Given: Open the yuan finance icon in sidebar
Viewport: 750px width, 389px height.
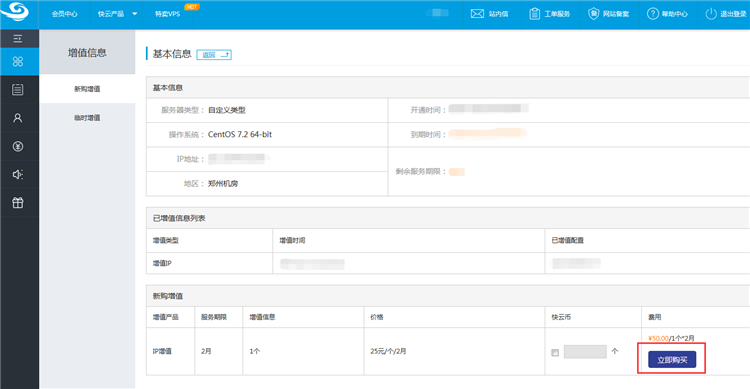Looking at the screenshot, I should tap(18, 146).
